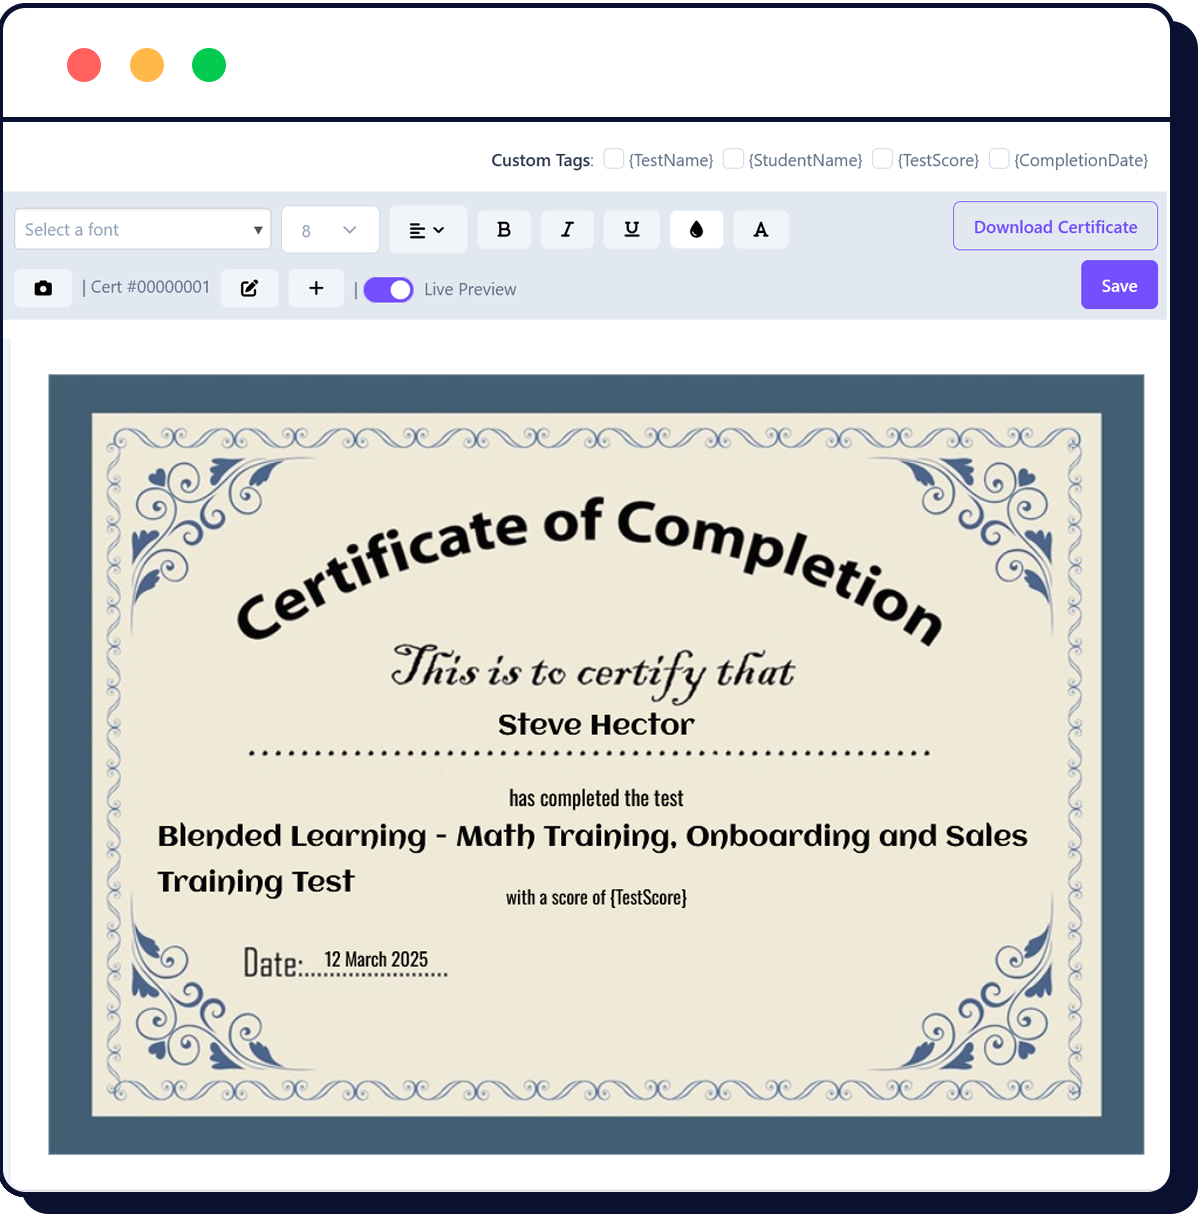Check the {StudentName} custom tag
Screen dimensions: 1200x1216
[733, 159]
